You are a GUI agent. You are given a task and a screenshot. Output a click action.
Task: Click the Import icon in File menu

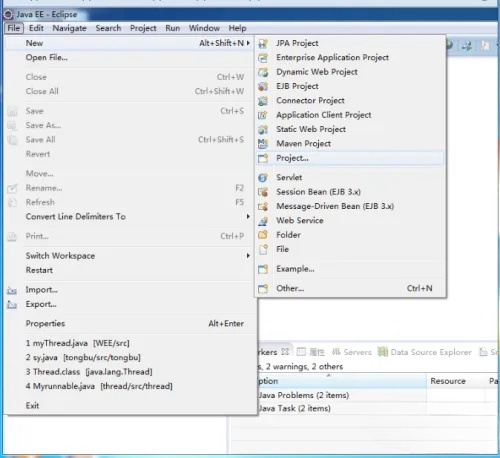[x=12, y=290]
